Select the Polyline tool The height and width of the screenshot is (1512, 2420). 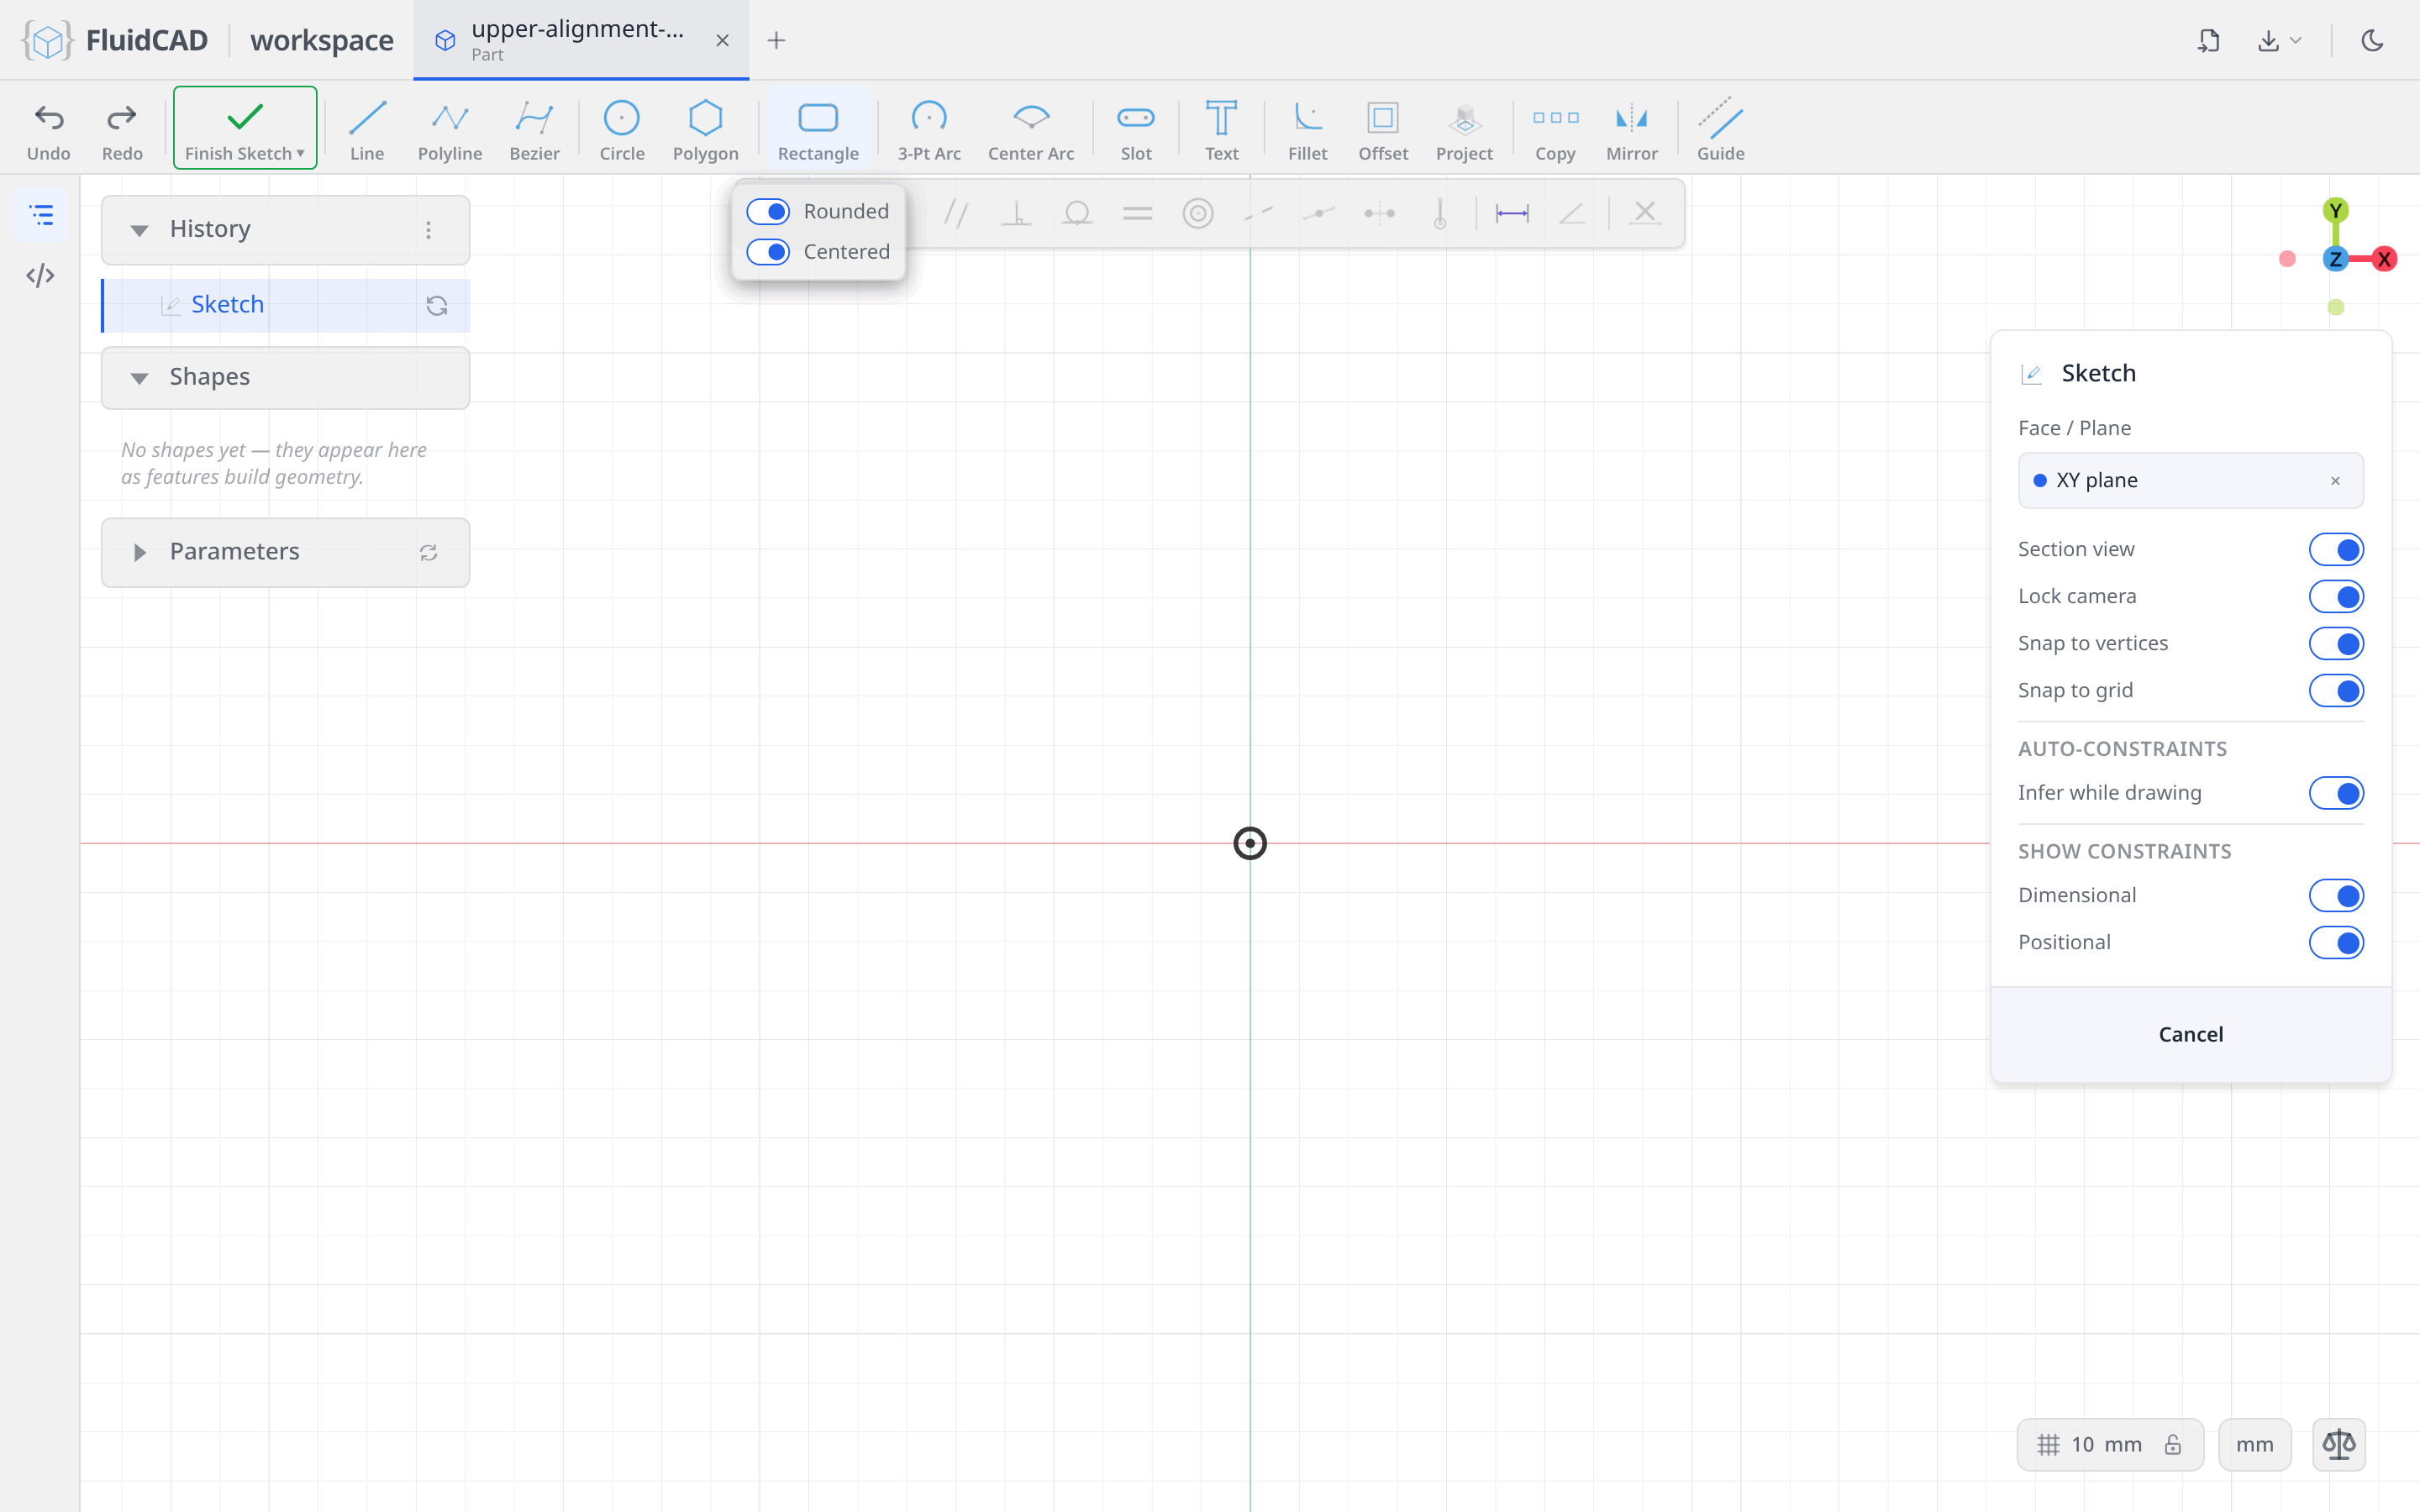[450, 130]
